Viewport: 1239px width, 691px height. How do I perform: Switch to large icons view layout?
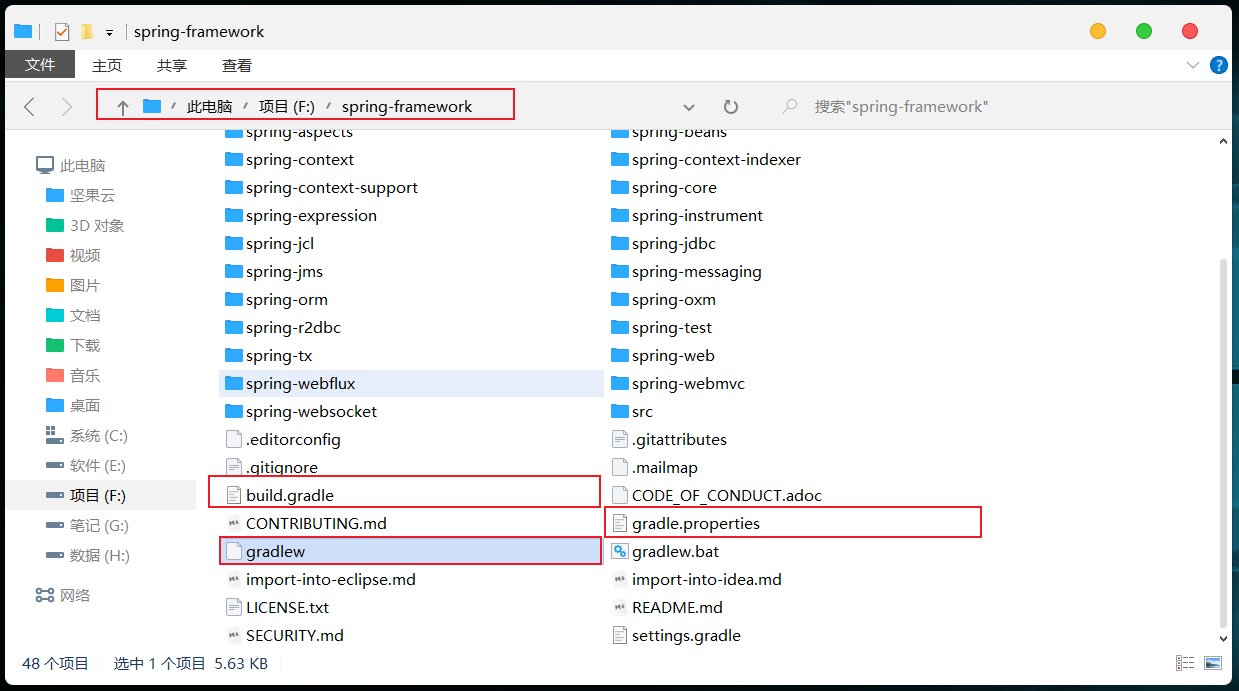1213,663
